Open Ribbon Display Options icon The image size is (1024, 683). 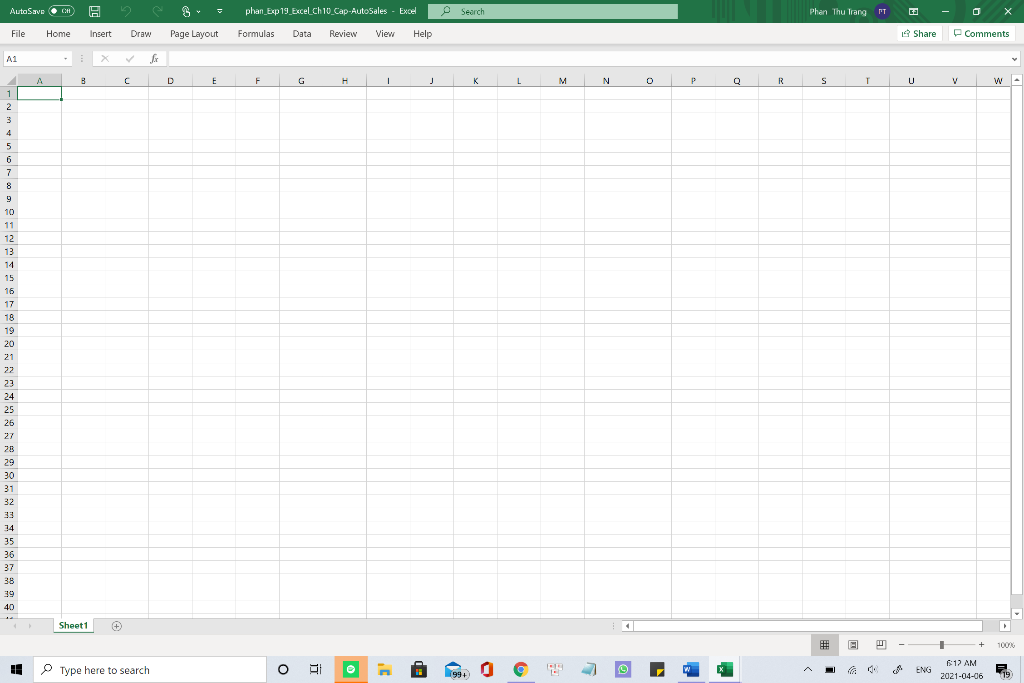click(x=914, y=11)
